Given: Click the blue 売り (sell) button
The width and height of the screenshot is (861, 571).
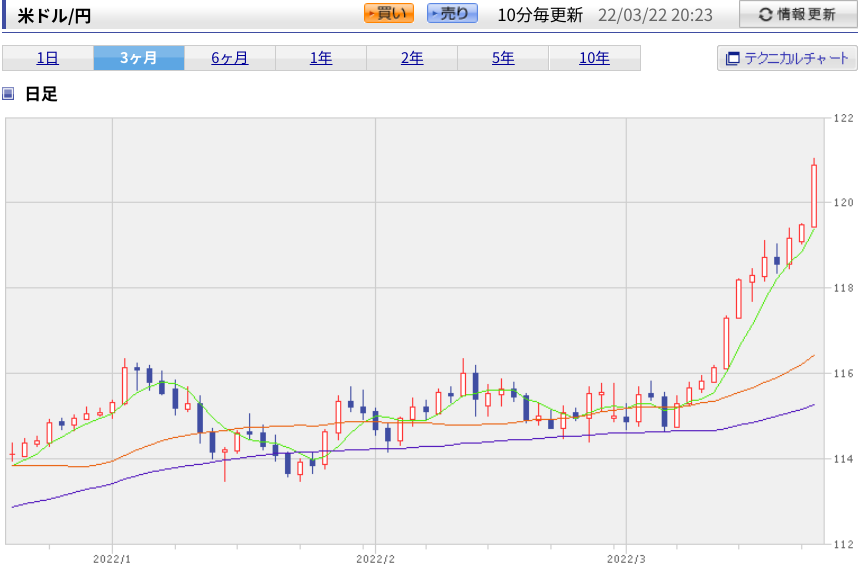Looking at the screenshot, I should coord(452,13).
